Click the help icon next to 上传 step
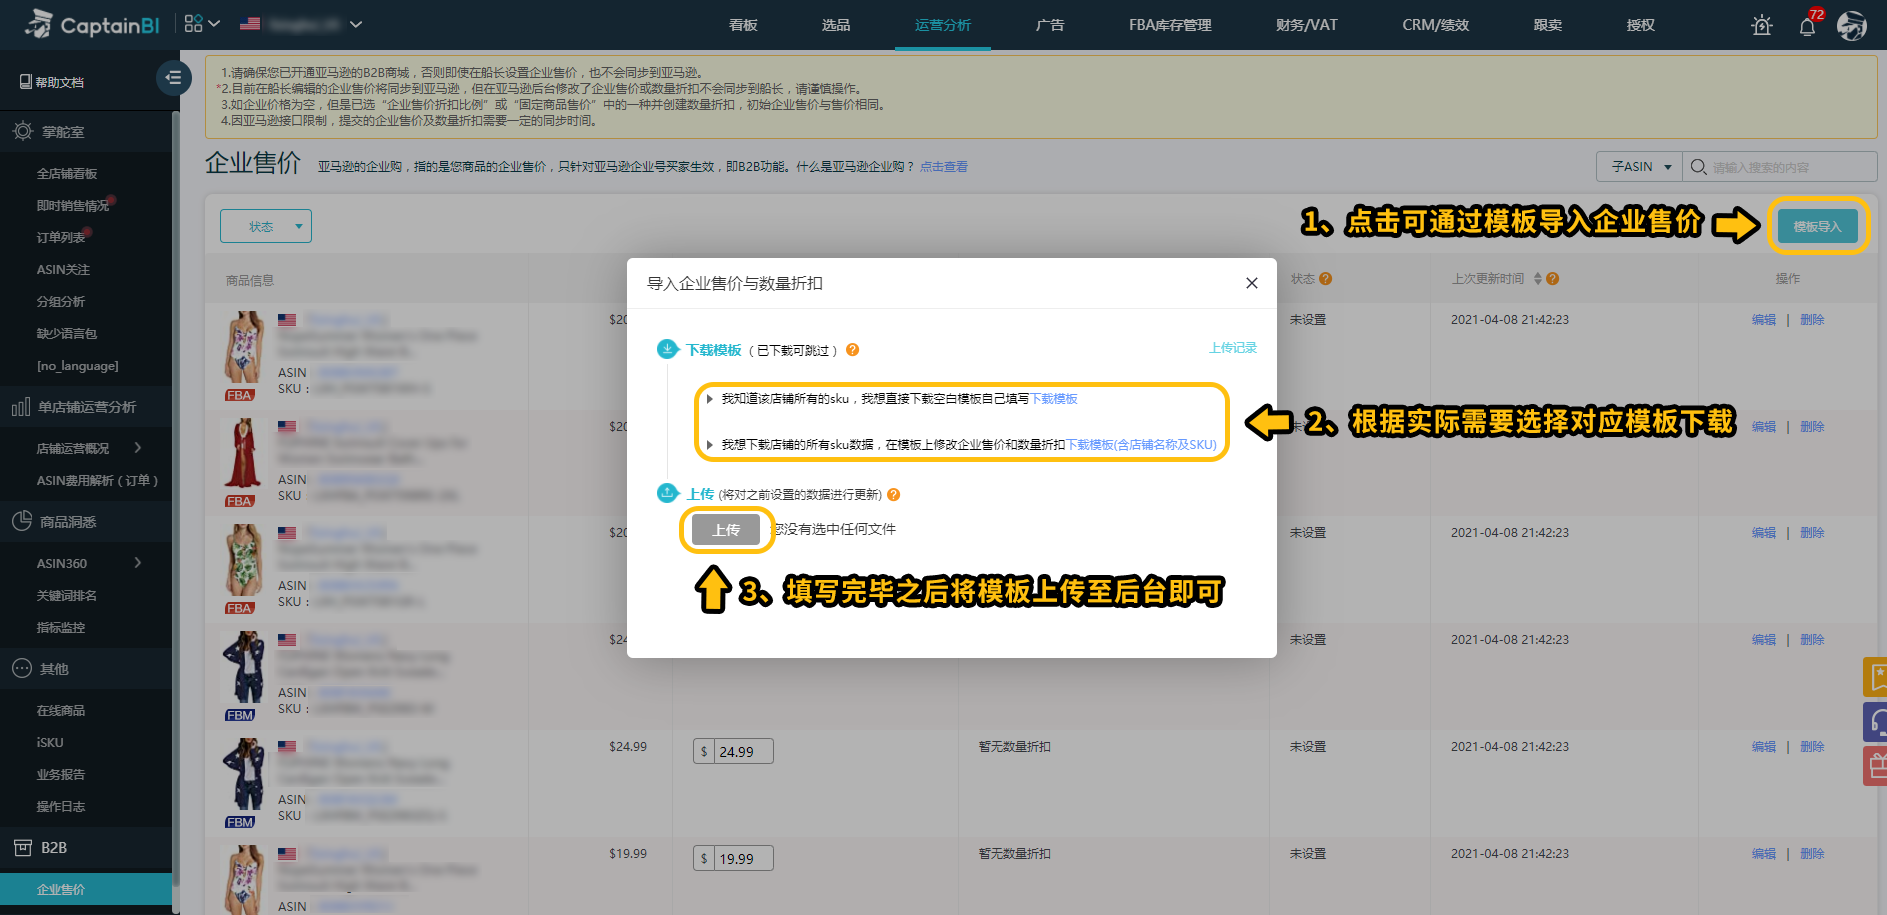 tap(894, 495)
